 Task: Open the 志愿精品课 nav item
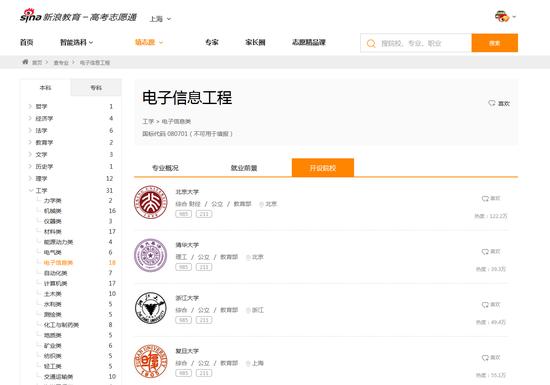click(x=309, y=42)
